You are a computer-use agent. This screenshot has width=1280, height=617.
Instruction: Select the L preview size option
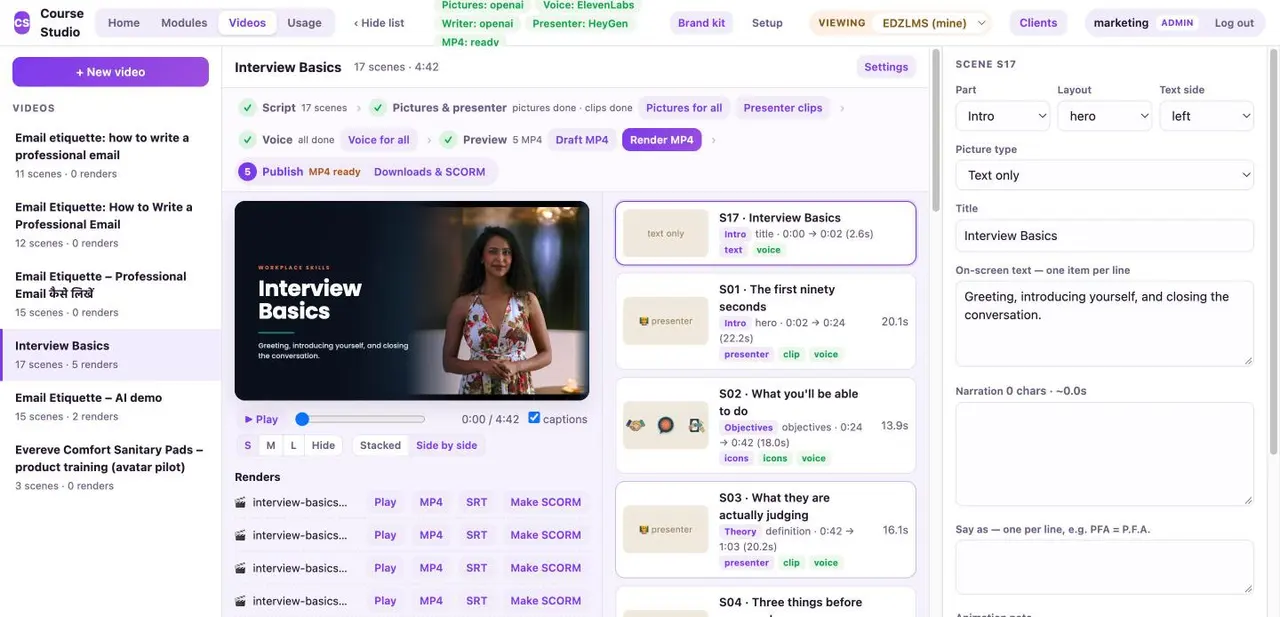(294, 446)
